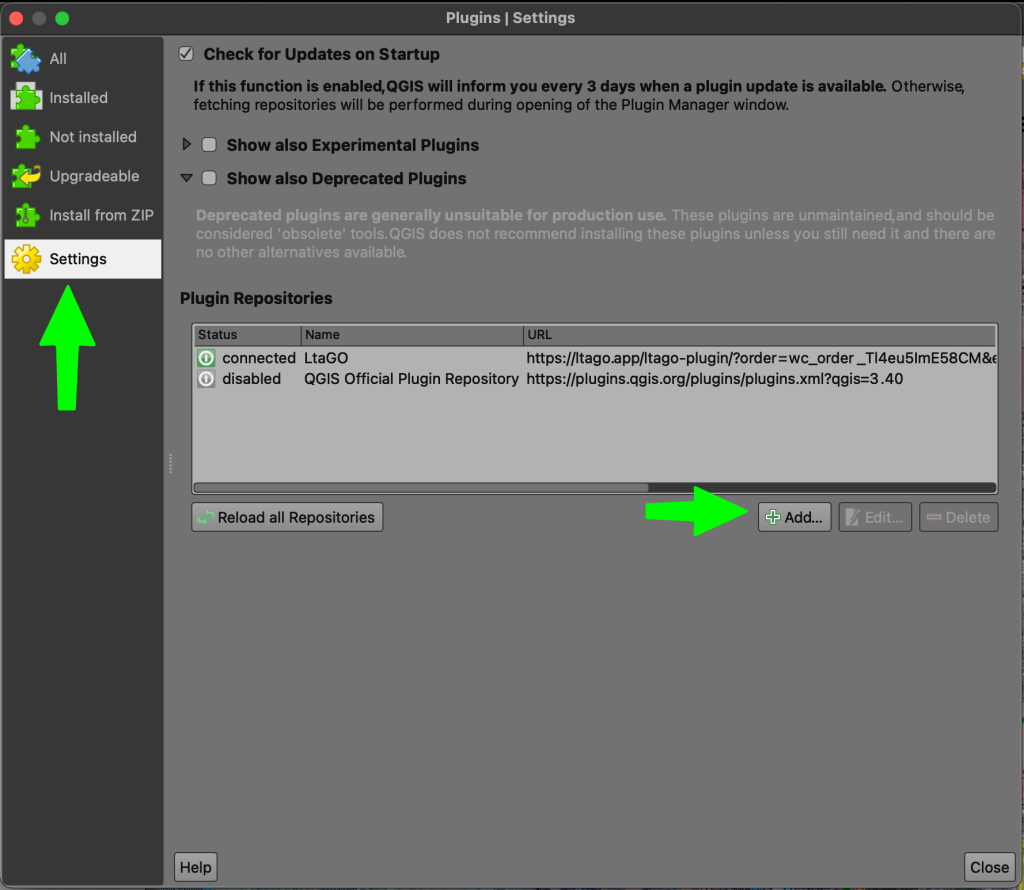Enable Show also Experimental Plugins checkbox
The width and height of the screenshot is (1024, 890).
pos(209,145)
